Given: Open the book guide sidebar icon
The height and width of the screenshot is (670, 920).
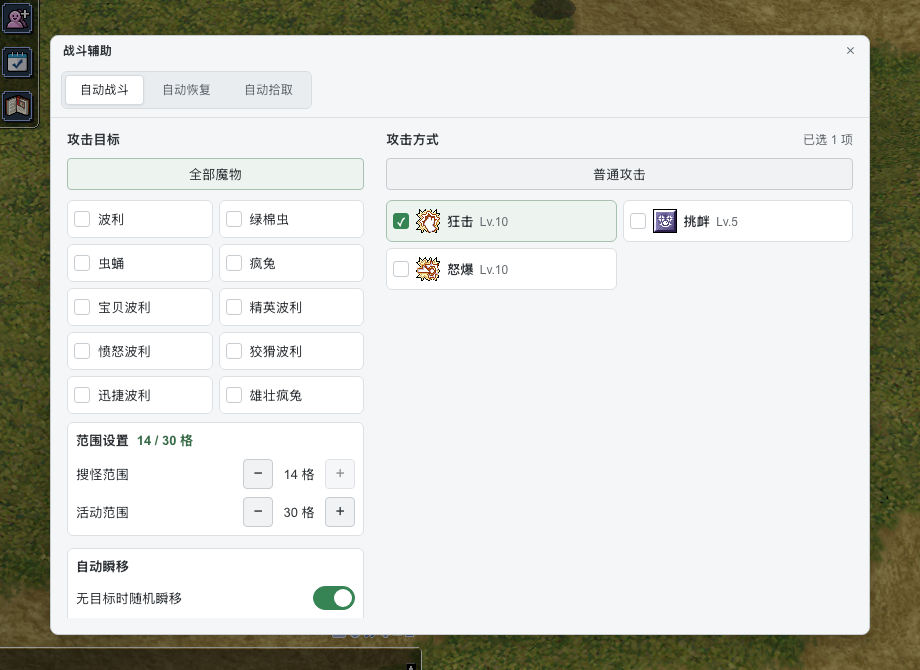Looking at the screenshot, I should 17,106.
